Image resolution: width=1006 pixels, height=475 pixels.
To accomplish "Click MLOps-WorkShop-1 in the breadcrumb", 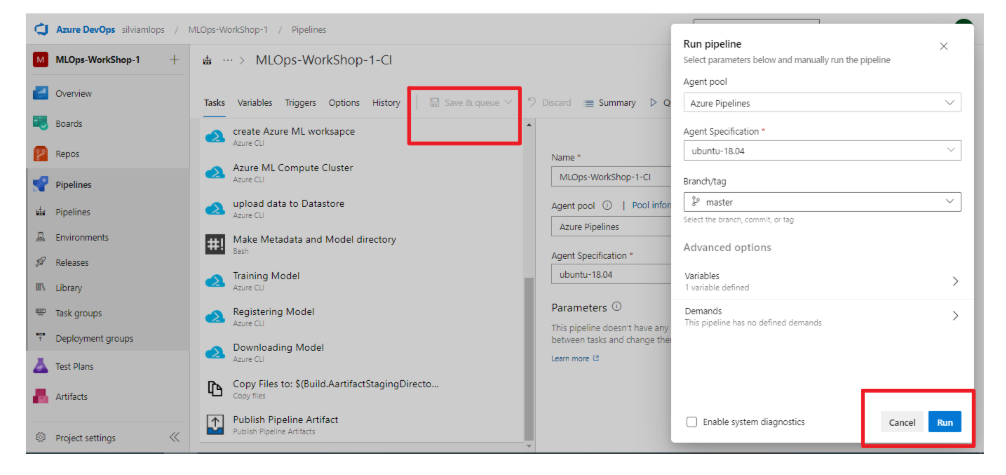I will [228, 30].
